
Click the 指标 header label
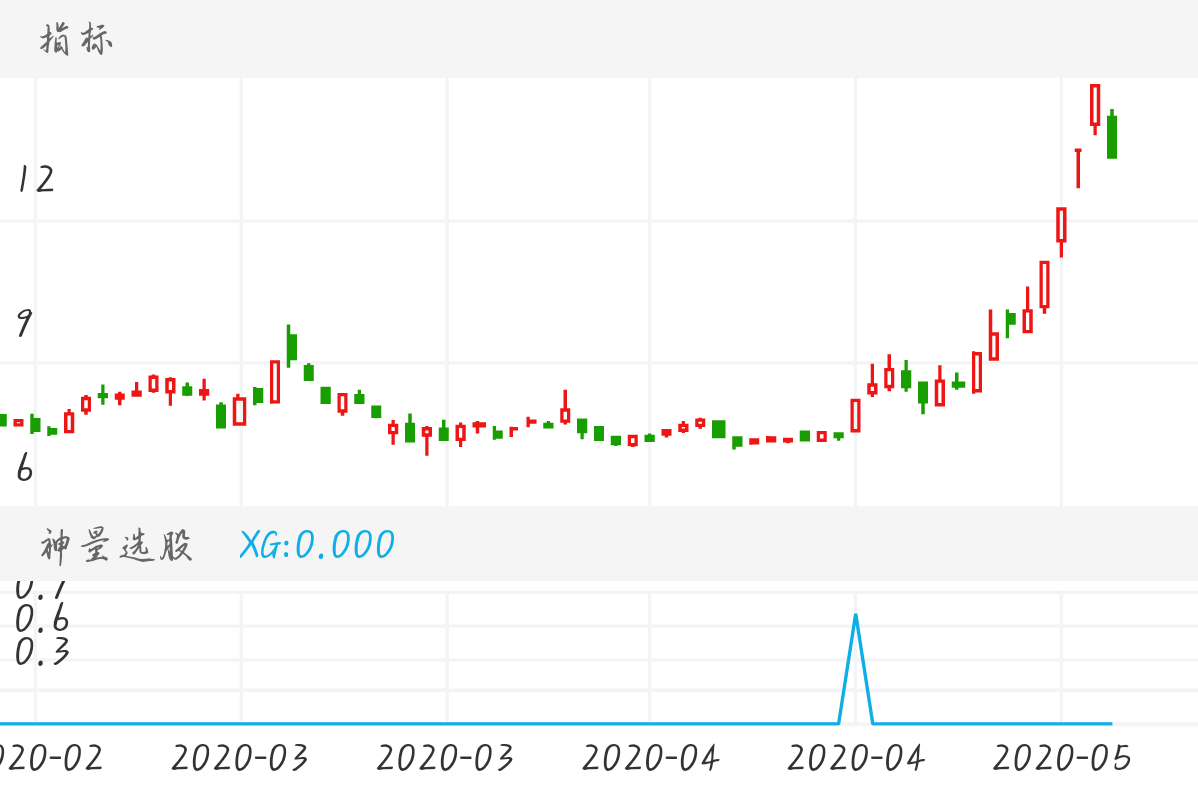(76, 40)
